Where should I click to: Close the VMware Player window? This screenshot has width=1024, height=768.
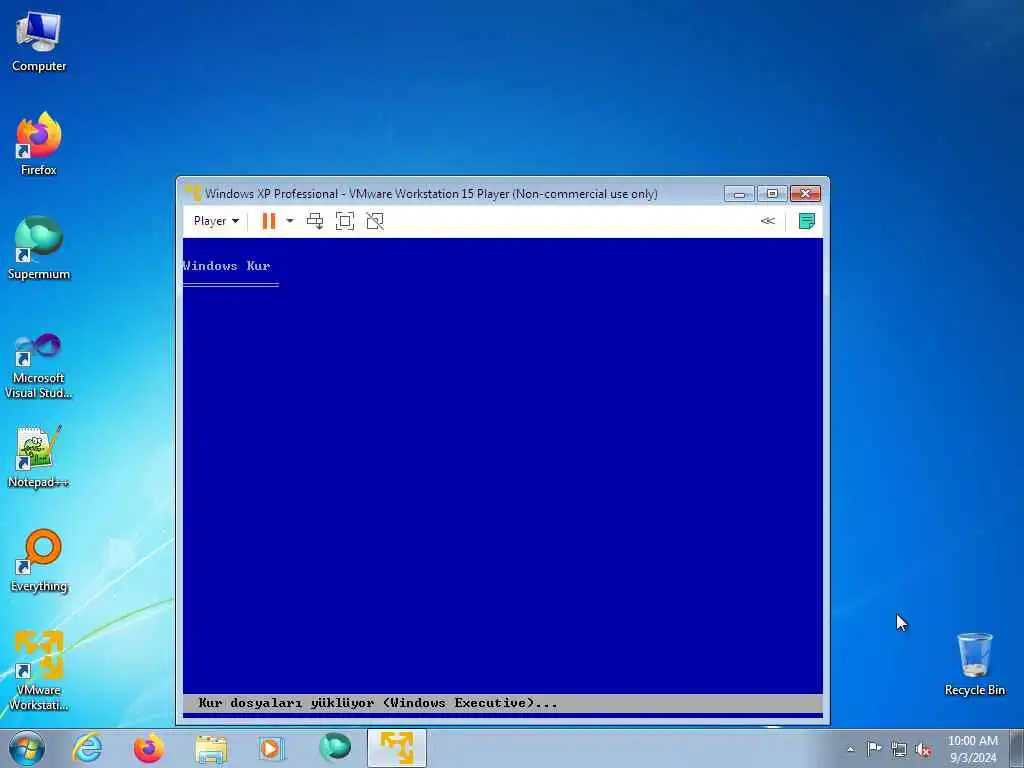pyautogui.click(x=805, y=193)
